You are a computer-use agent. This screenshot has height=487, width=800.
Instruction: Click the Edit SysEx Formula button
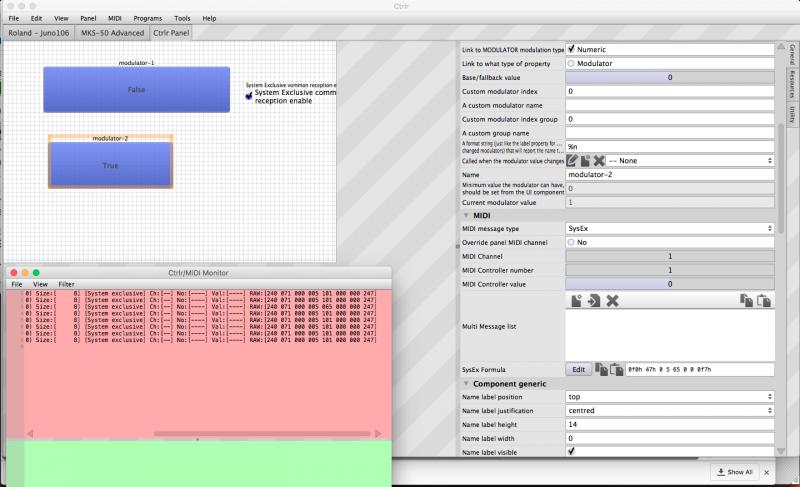tap(579, 369)
